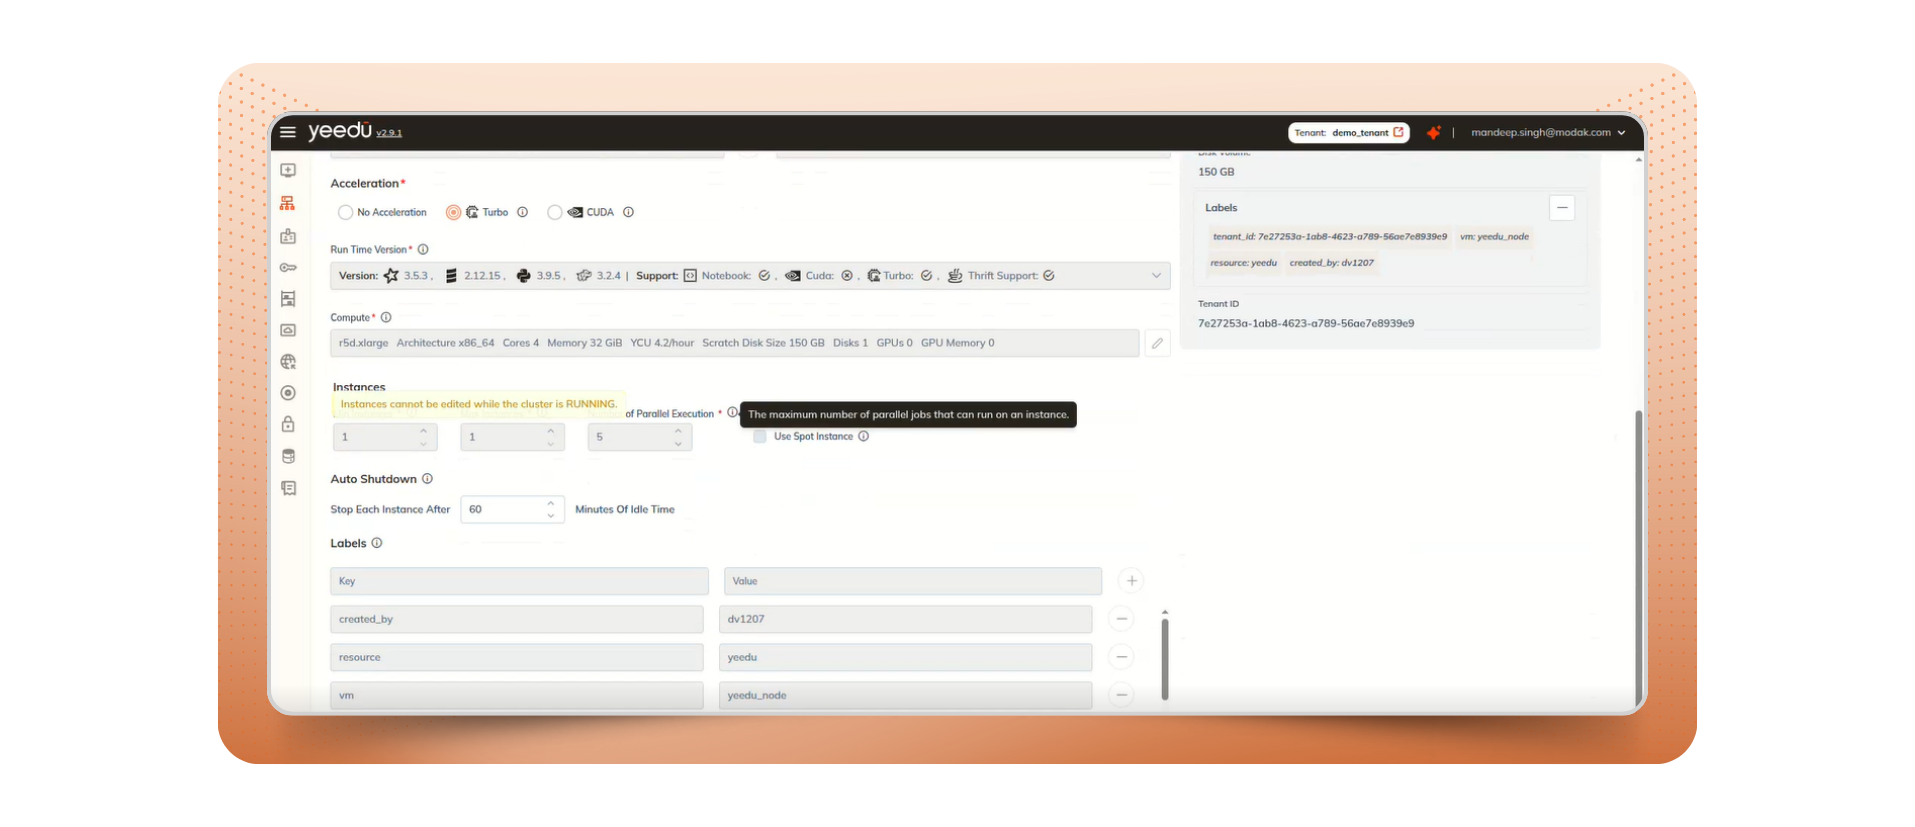Image resolution: width=1915 pixels, height=827 pixels.
Task: Select the Turbo acceleration radio button
Action: coord(453,212)
